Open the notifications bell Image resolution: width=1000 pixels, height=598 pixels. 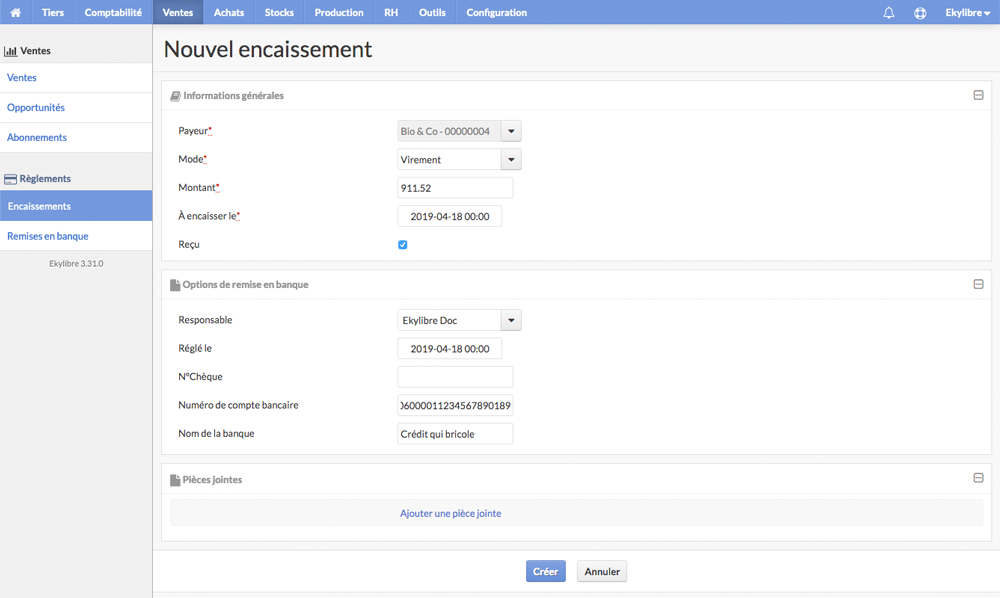click(888, 13)
